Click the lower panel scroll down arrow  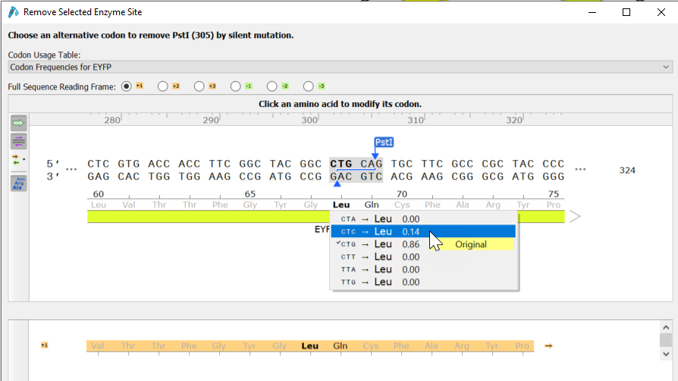666,354
